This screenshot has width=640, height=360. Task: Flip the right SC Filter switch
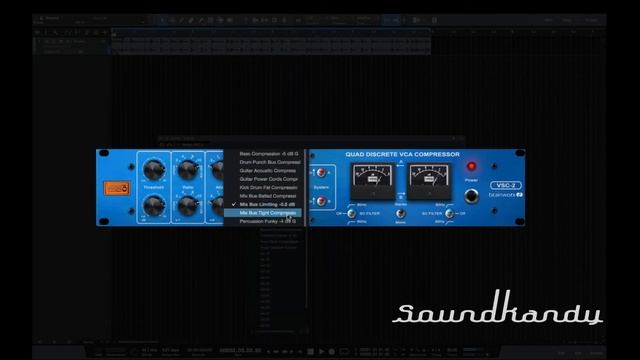(x=449, y=213)
